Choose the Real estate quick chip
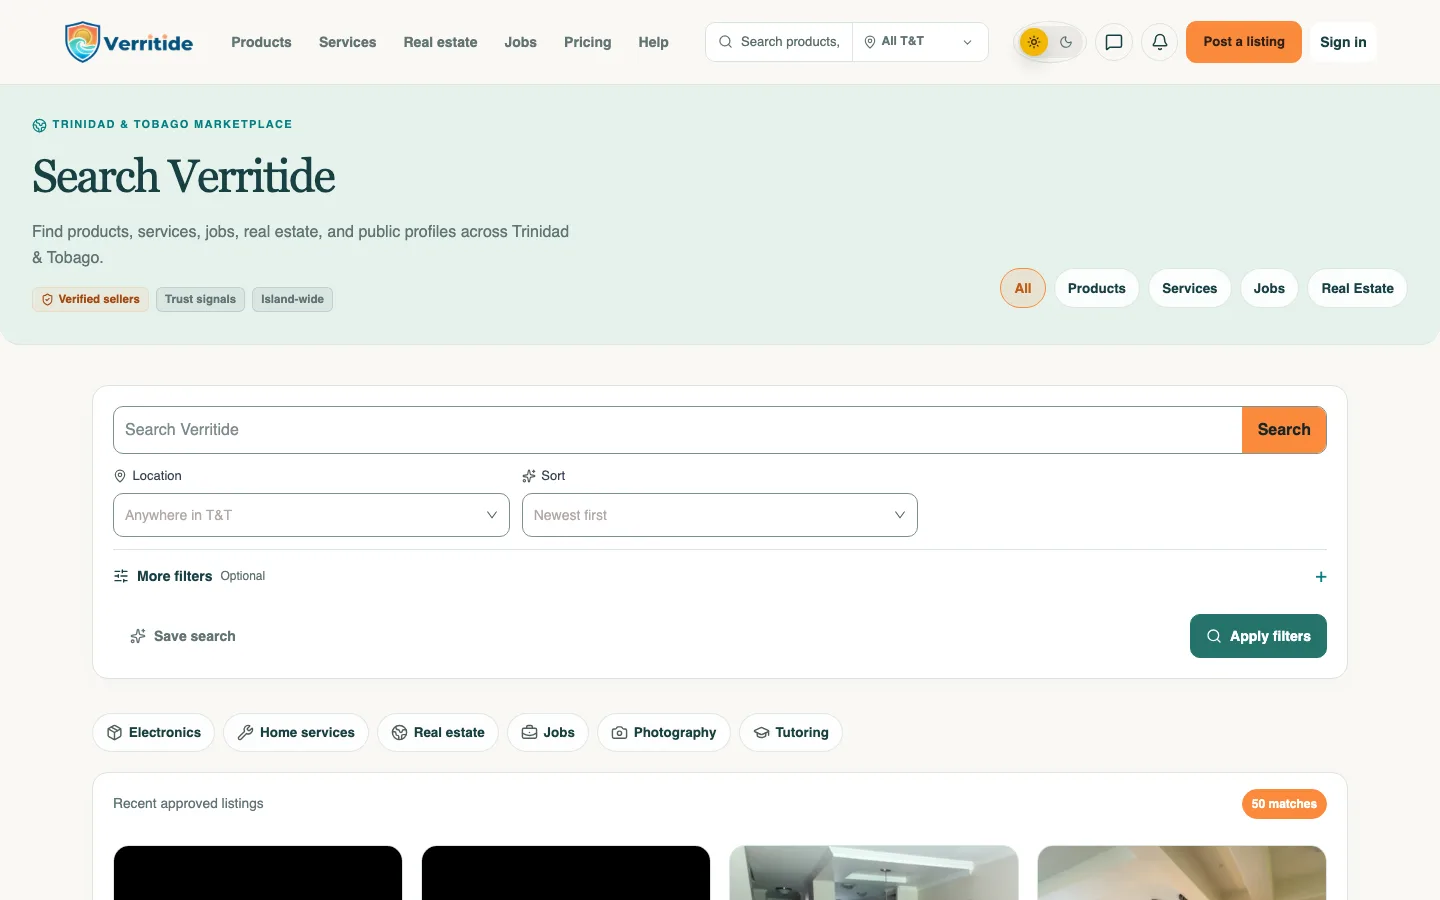The image size is (1440, 900). pos(438,732)
